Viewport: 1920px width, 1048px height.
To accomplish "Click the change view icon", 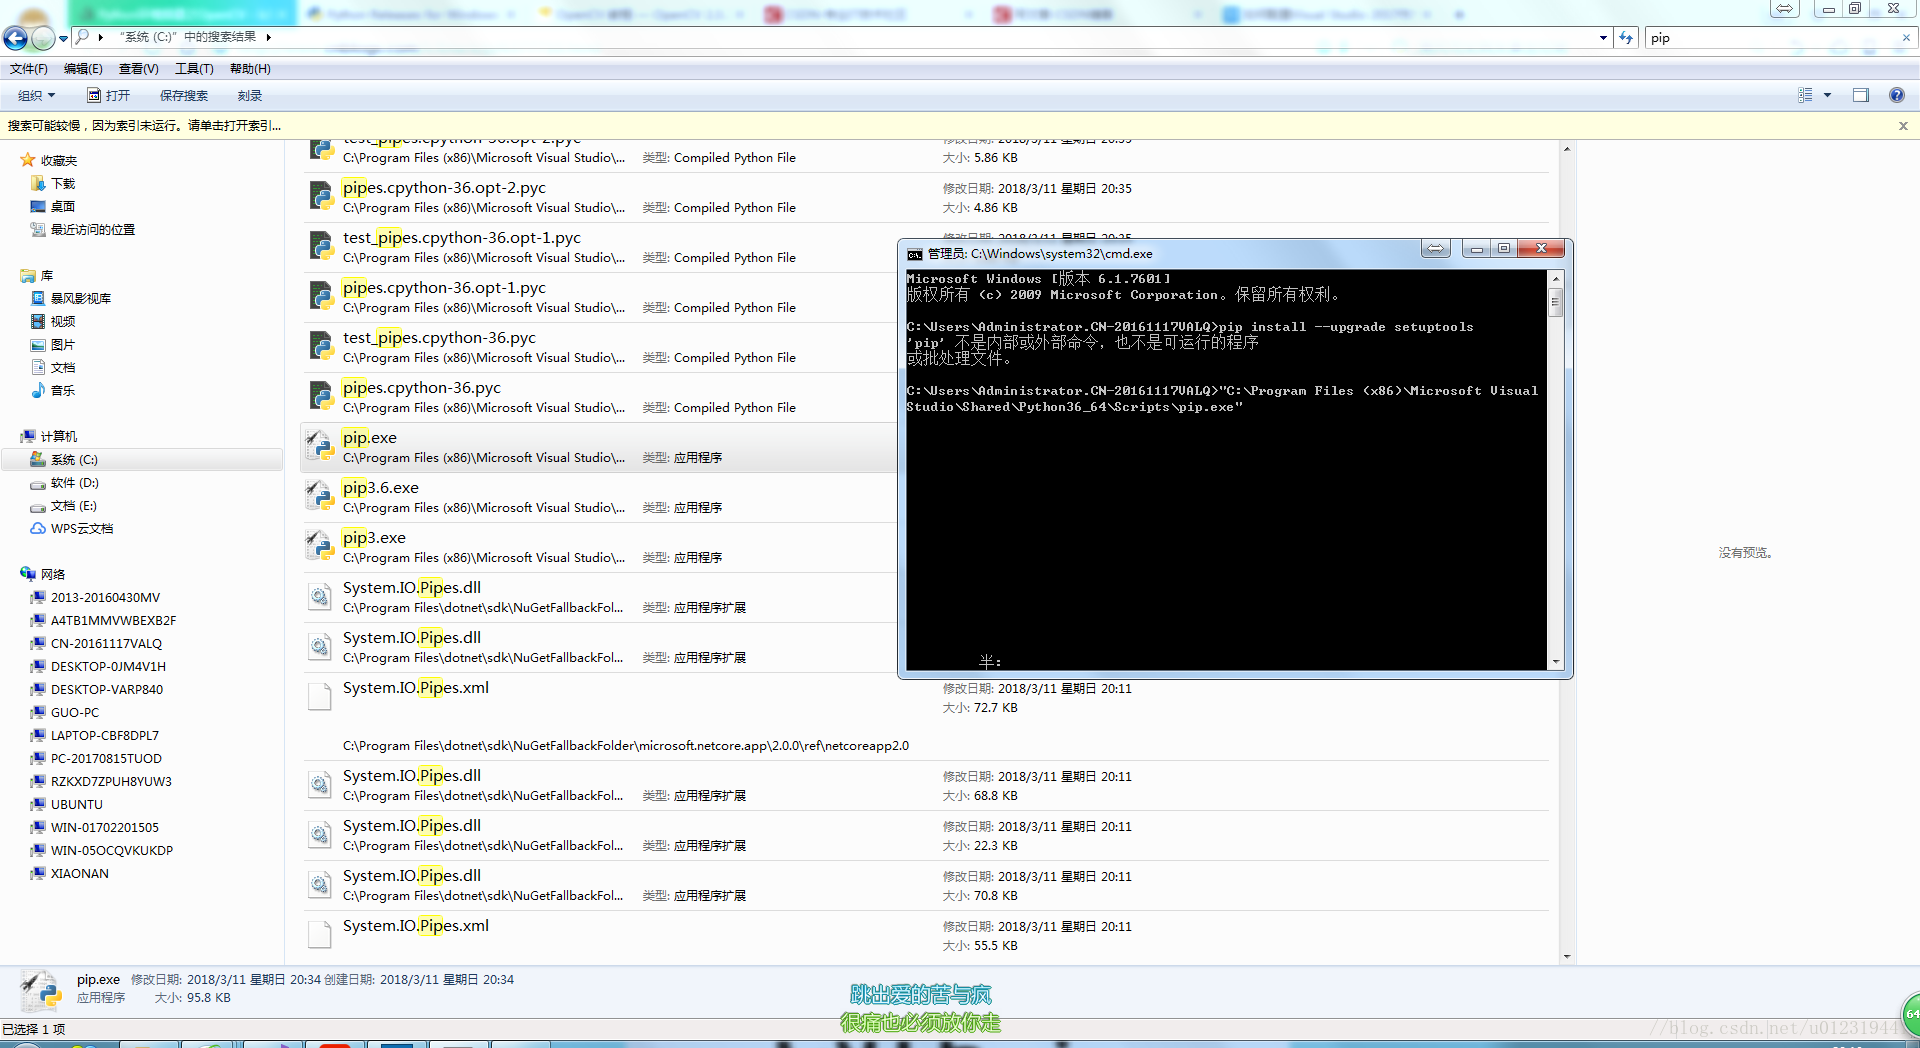I will 1805,95.
